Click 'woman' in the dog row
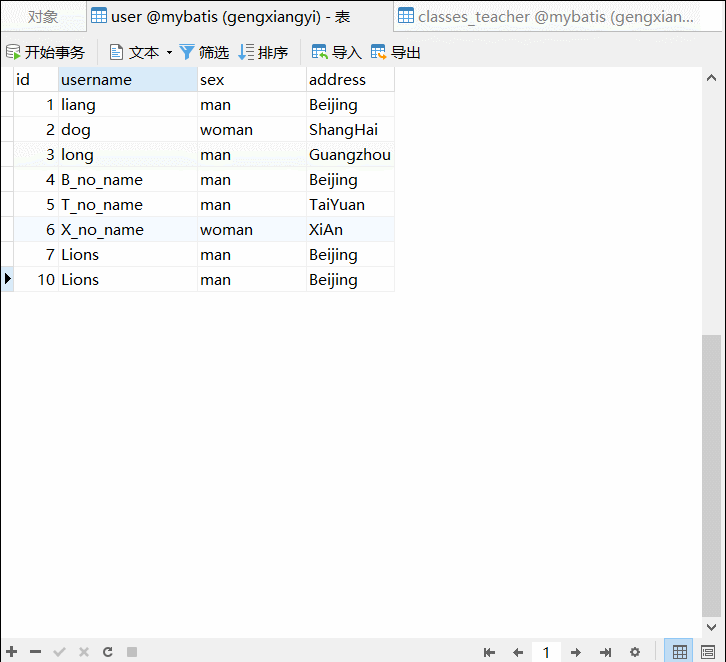 (252, 130)
